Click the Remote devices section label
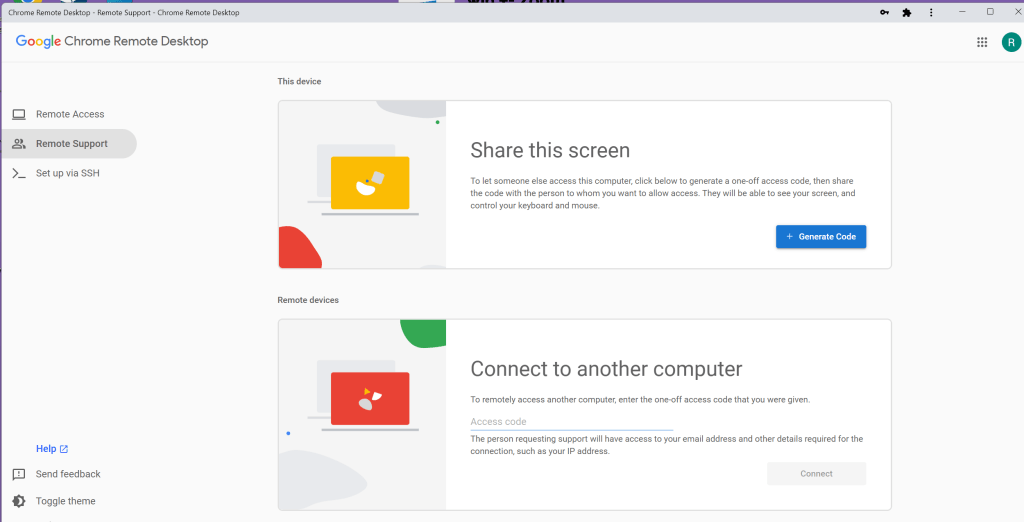The width and height of the screenshot is (1024, 522). point(308,301)
